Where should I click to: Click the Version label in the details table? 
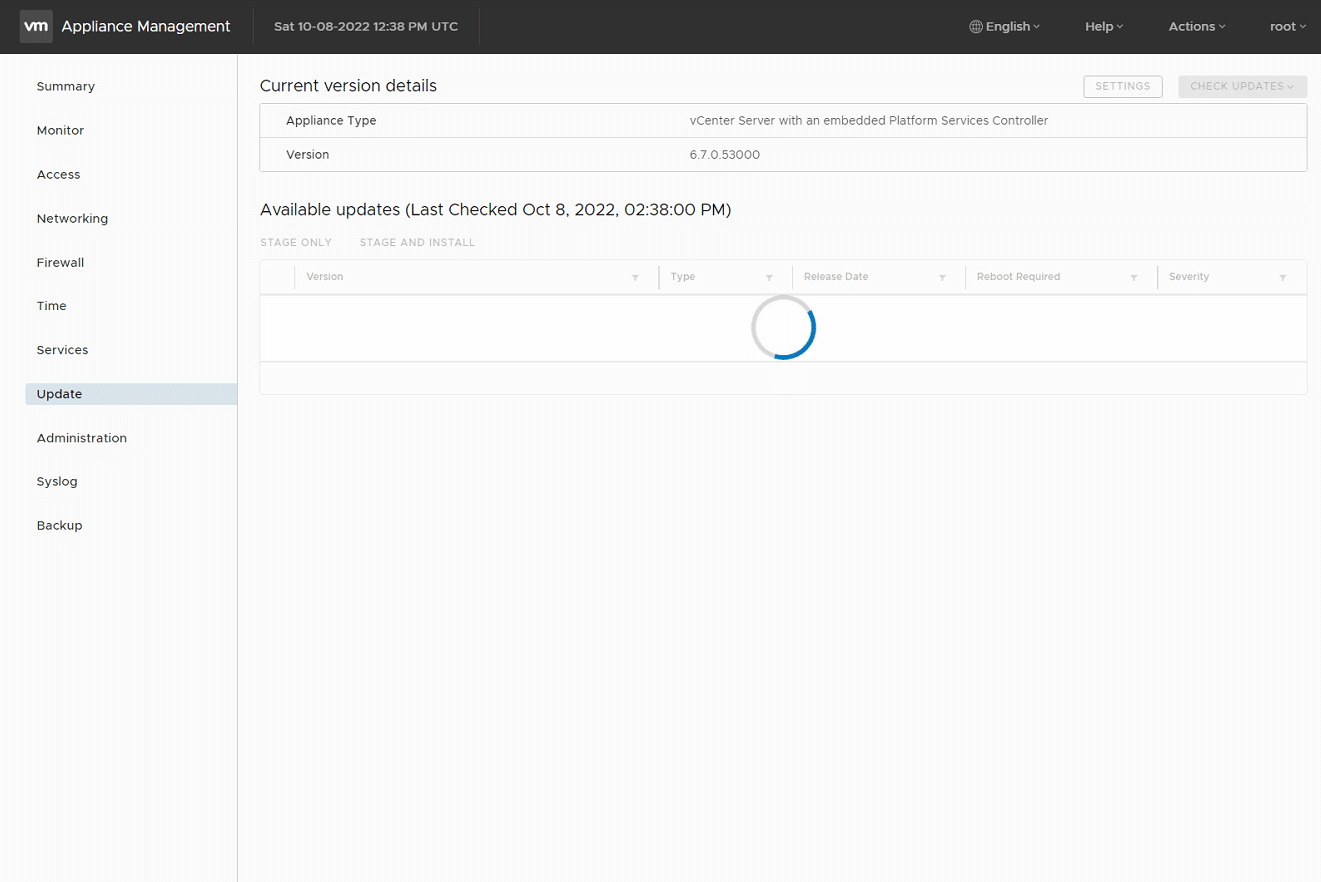click(308, 155)
